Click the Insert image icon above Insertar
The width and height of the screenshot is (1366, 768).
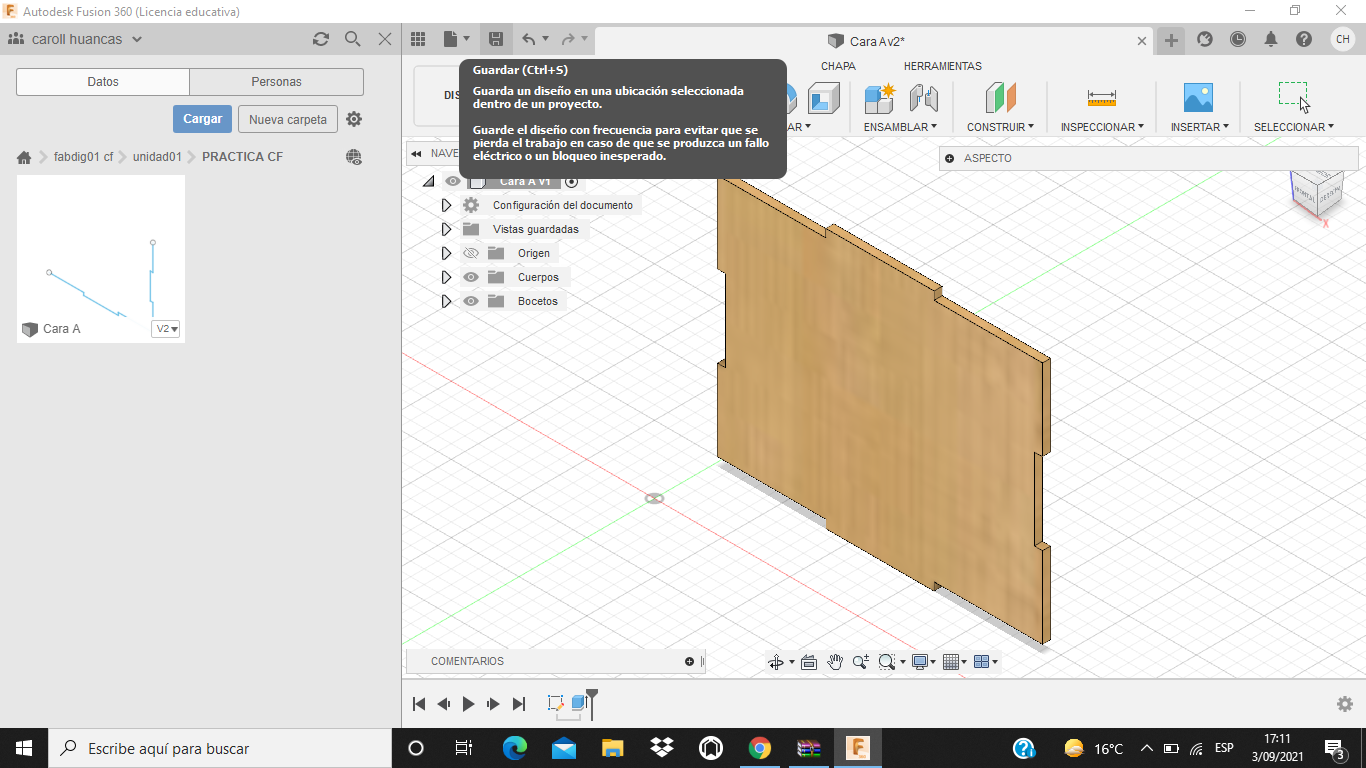pos(1198,98)
